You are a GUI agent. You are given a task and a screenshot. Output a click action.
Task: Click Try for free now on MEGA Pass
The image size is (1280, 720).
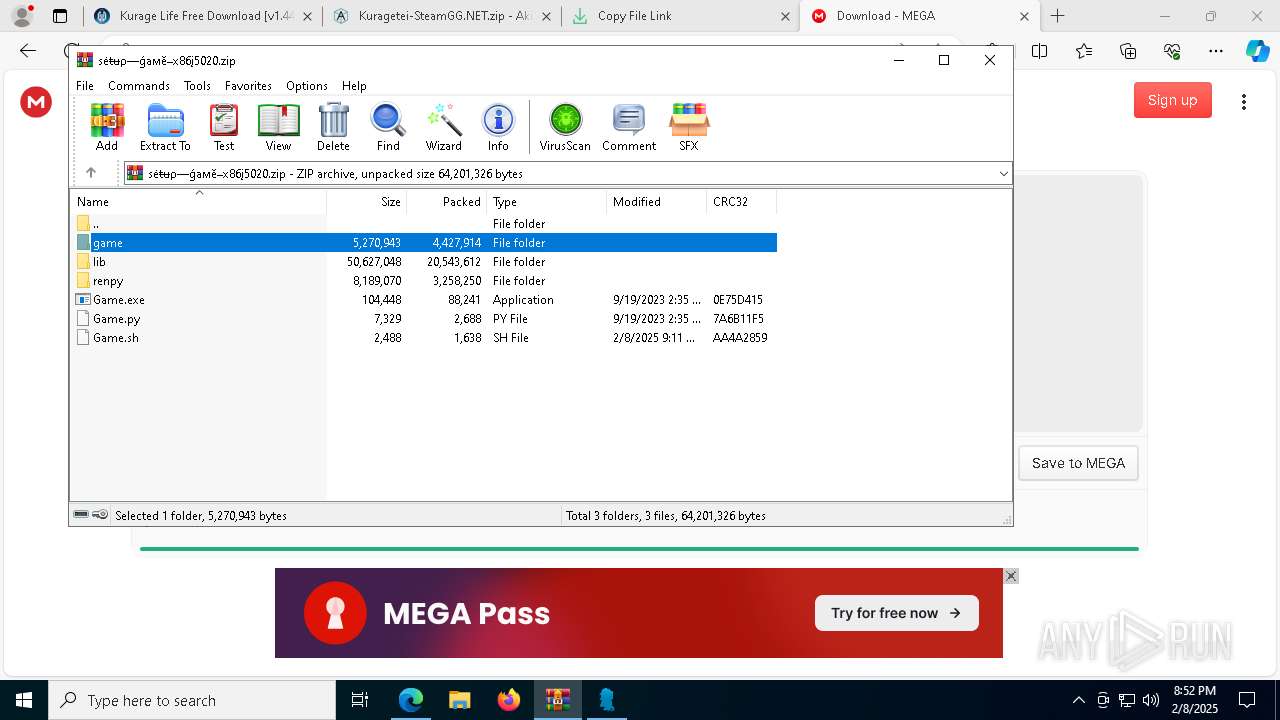(897, 613)
